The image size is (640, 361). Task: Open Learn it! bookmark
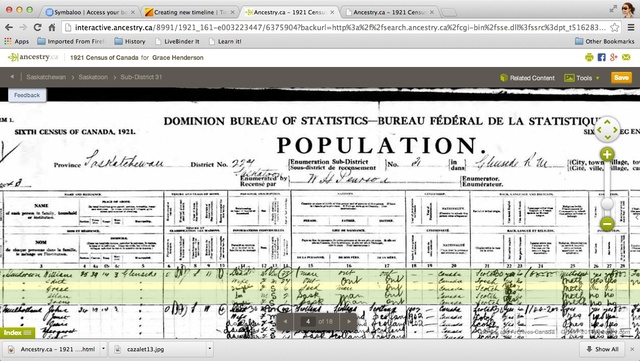[x=225, y=41]
